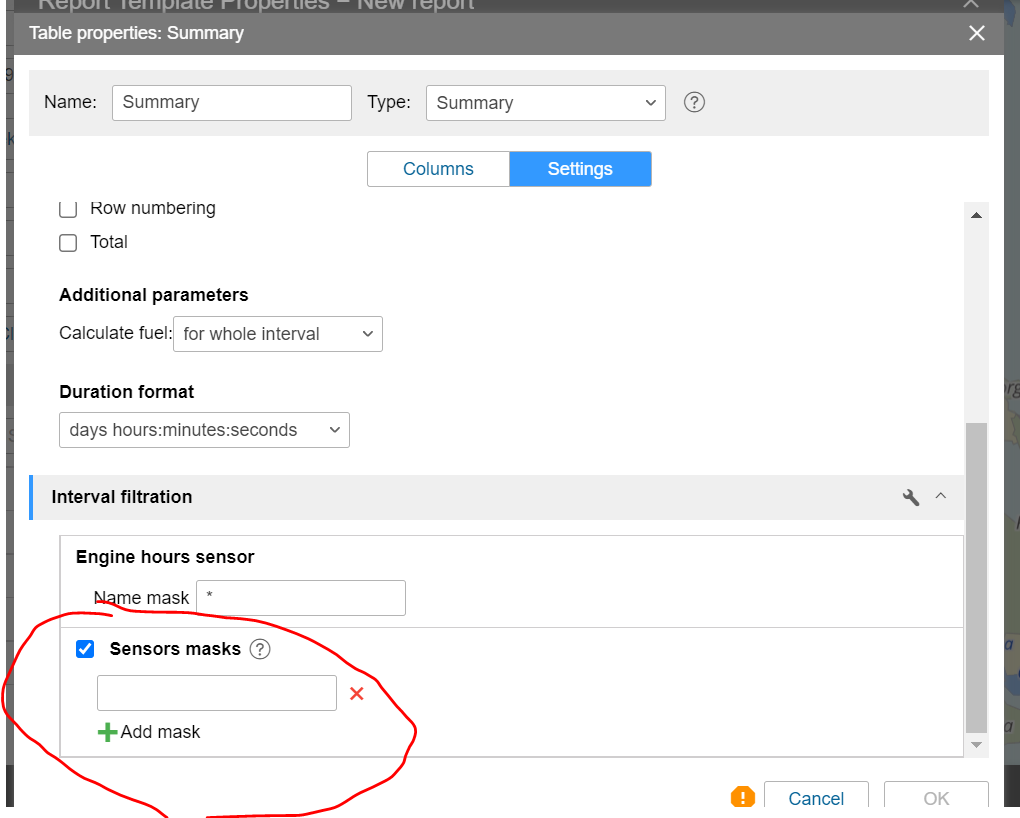Viewport: 1020px width, 818px height.
Task: Close the Table properties dialog
Action: pos(977,33)
